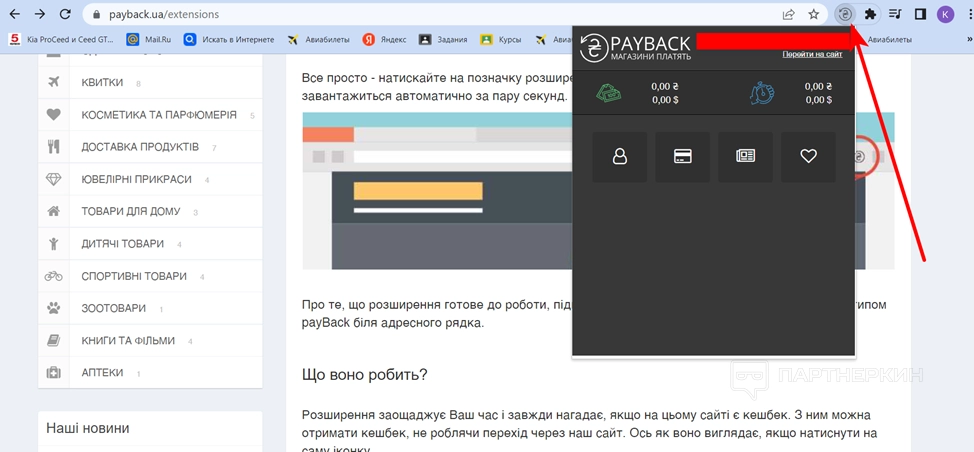Screen dimensions: 974x452
Task: Click the heart icon beside КОСМЕТИКА
Action: (x=53, y=114)
